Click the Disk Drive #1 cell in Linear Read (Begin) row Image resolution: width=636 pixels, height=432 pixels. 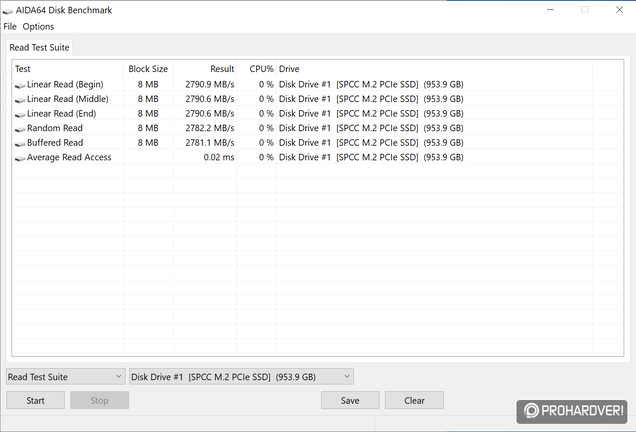pos(371,84)
